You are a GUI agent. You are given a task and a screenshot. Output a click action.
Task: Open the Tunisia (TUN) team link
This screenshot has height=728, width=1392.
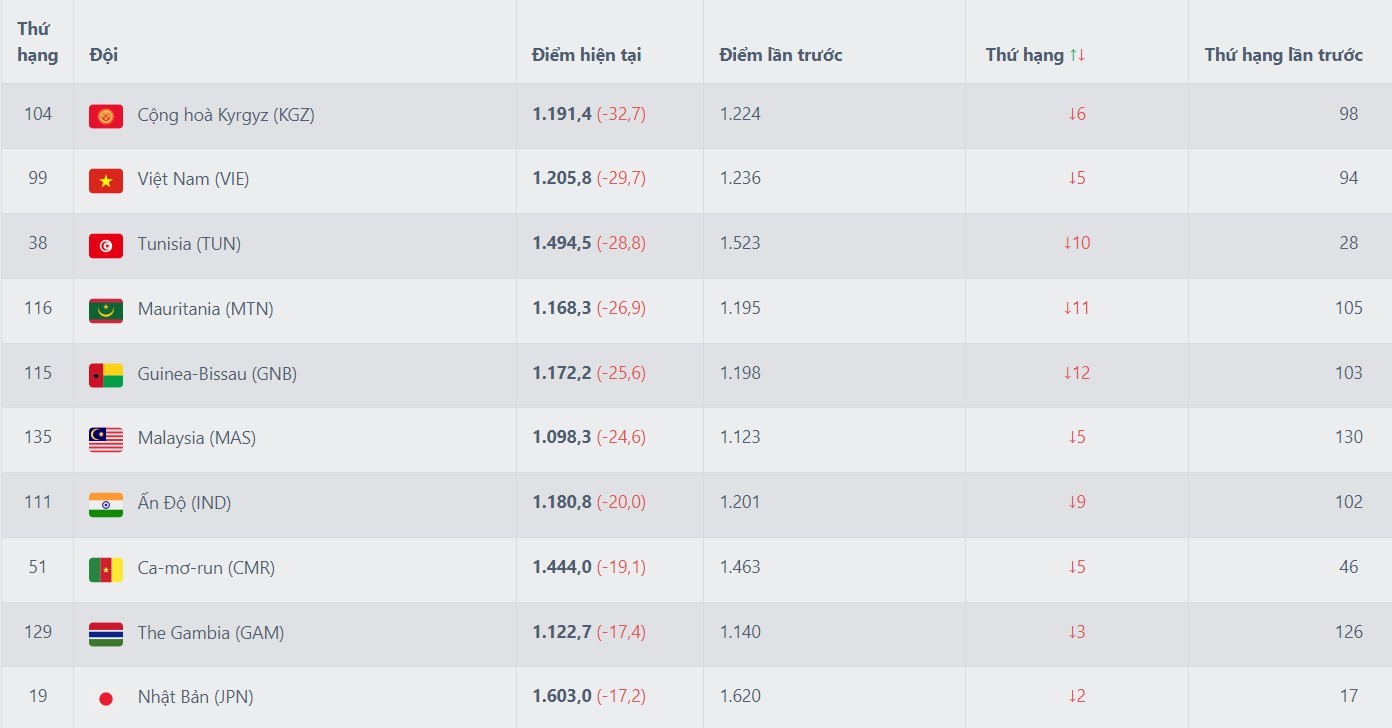[x=189, y=244]
